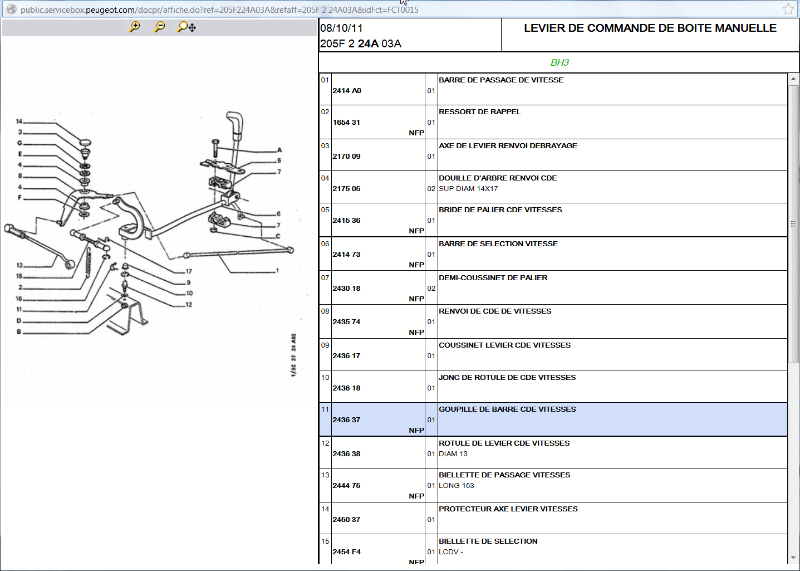This screenshot has height=571, width=800.
Task: Select part number 2436 38
Action: click(346, 453)
